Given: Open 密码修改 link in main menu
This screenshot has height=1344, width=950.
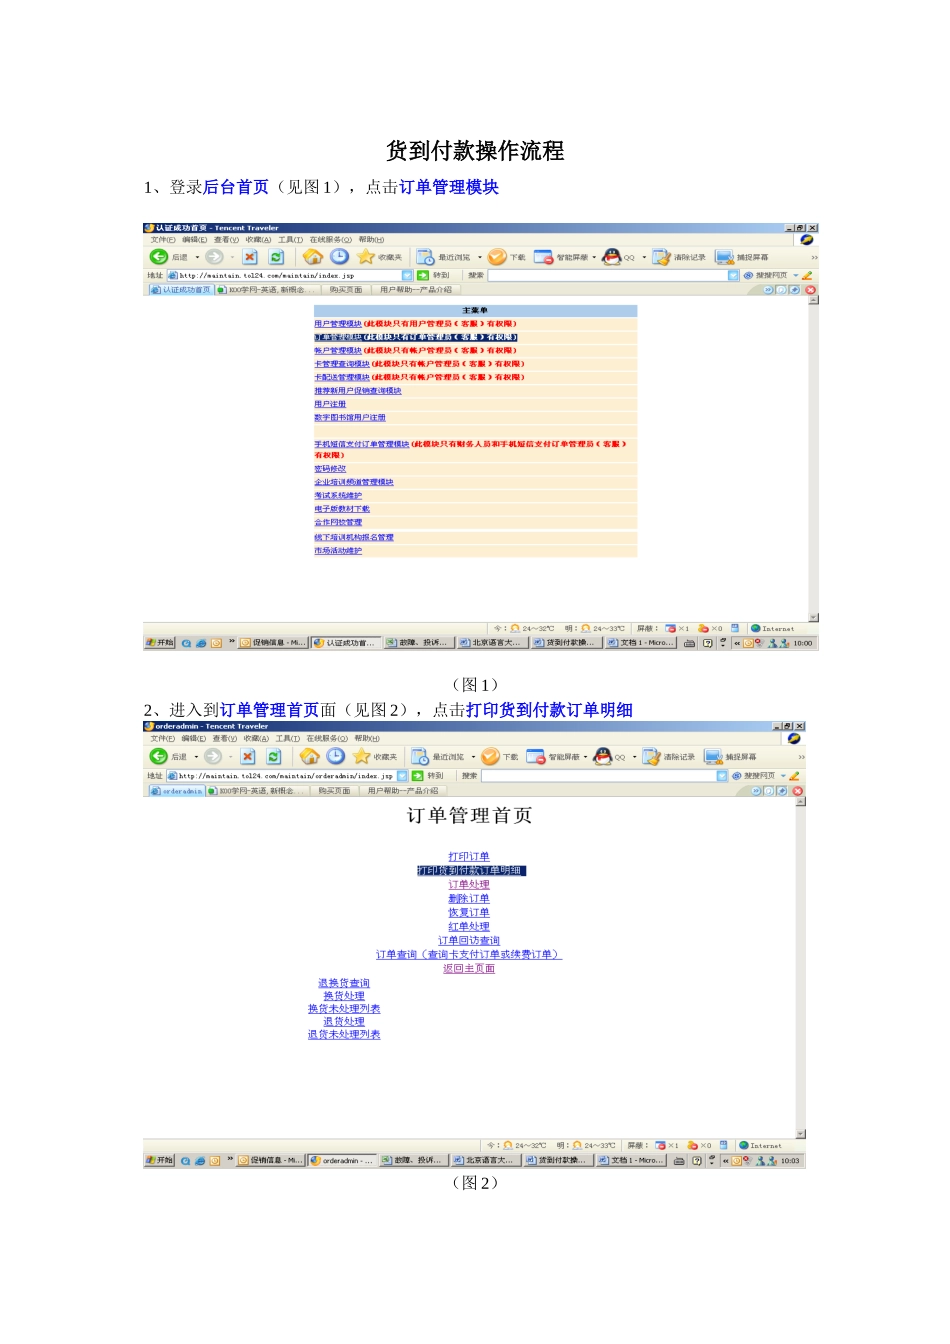Looking at the screenshot, I should 330,469.
